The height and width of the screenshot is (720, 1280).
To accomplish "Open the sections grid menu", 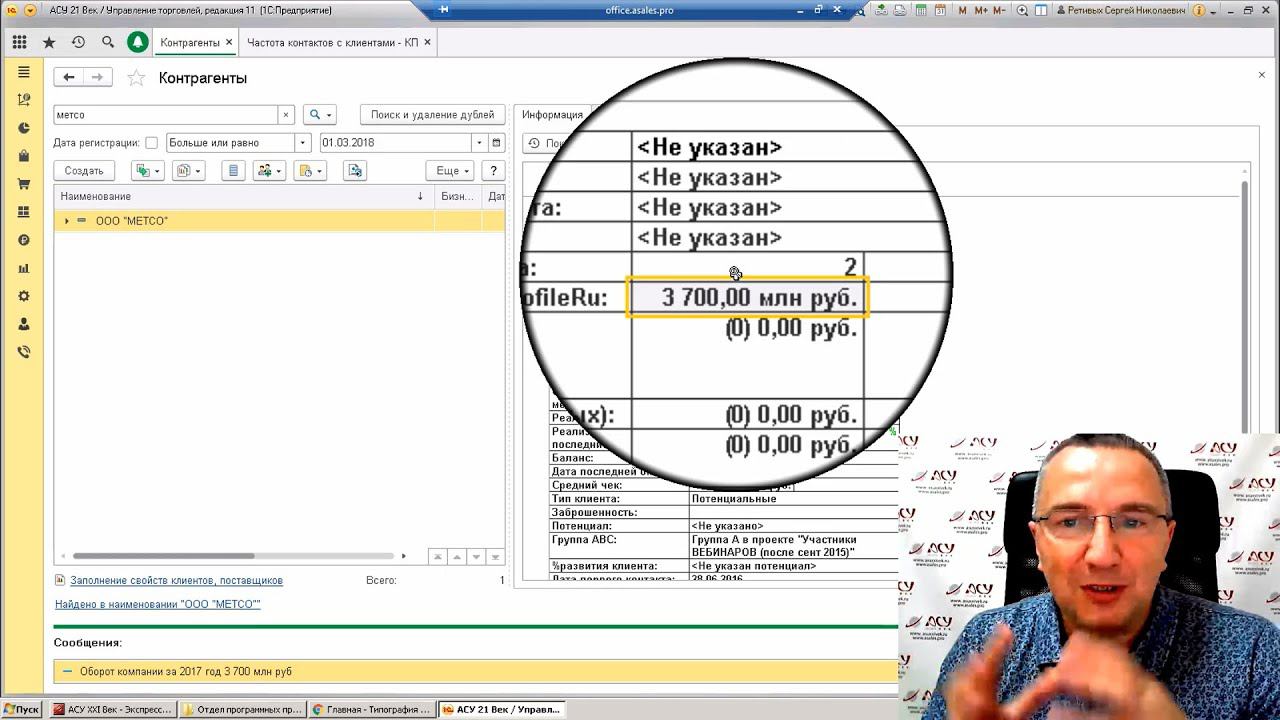I will point(20,43).
